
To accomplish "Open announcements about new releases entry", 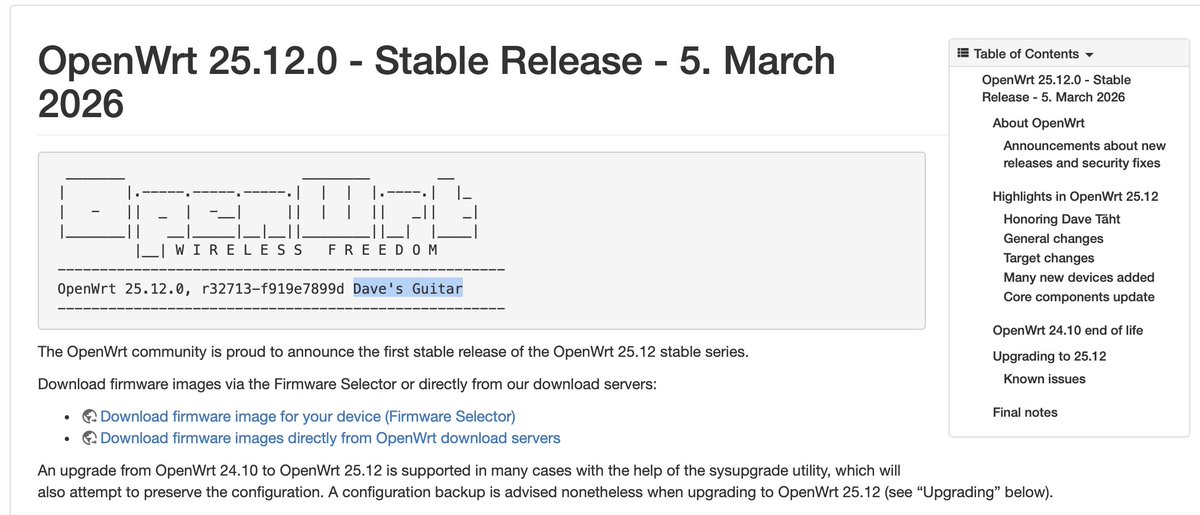I will point(1084,154).
